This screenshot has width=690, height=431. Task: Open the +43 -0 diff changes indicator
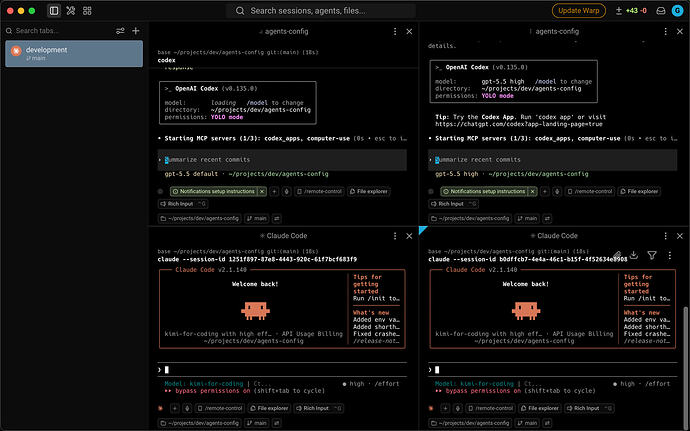pyautogui.click(x=631, y=11)
